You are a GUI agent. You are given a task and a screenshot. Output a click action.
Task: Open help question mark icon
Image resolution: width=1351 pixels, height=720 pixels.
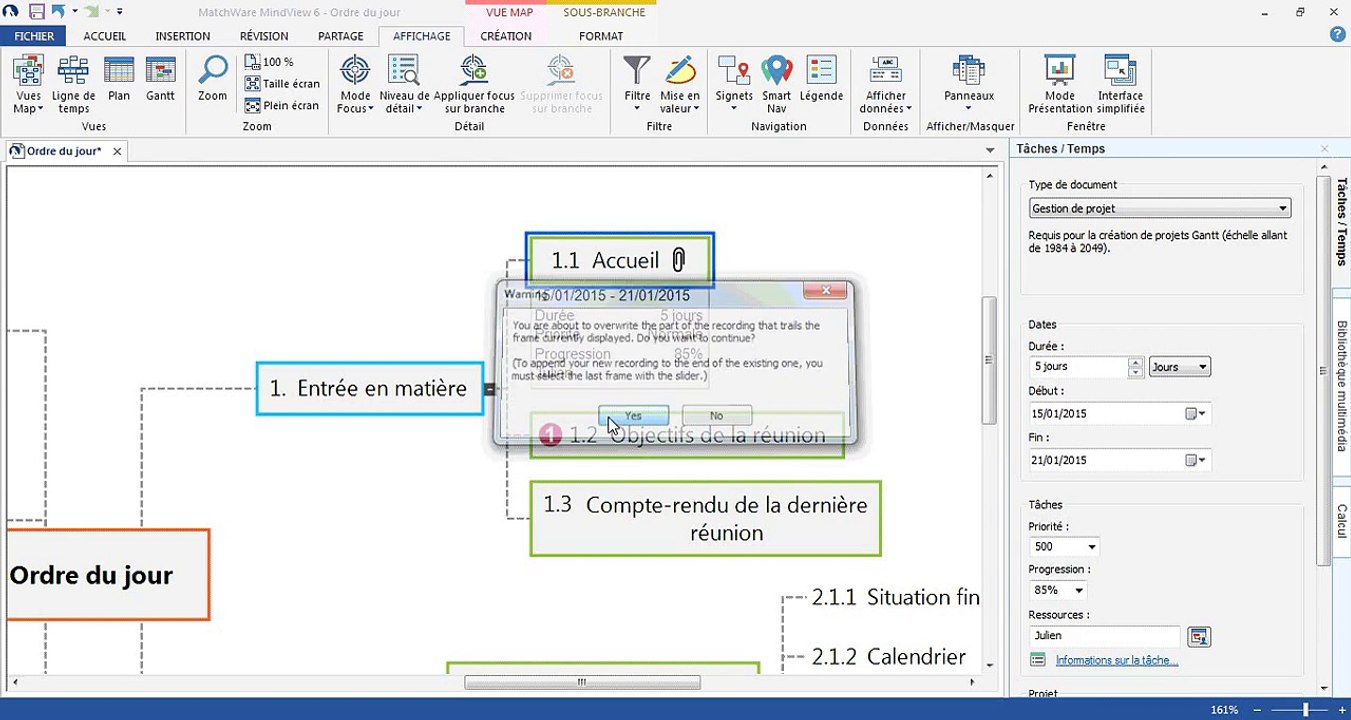1337,35
